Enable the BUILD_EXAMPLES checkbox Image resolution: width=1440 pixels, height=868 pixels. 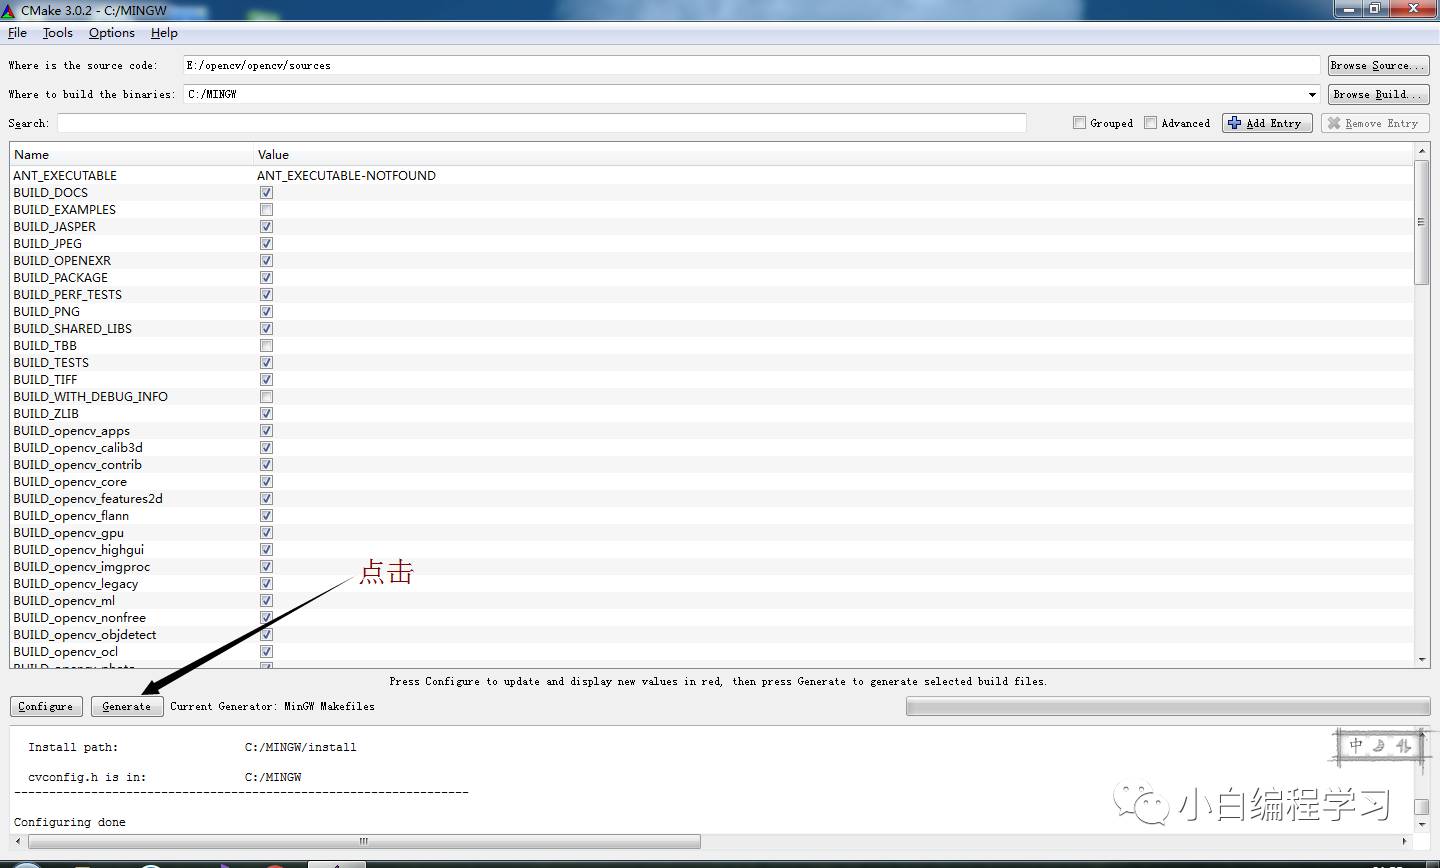(266, 210)
